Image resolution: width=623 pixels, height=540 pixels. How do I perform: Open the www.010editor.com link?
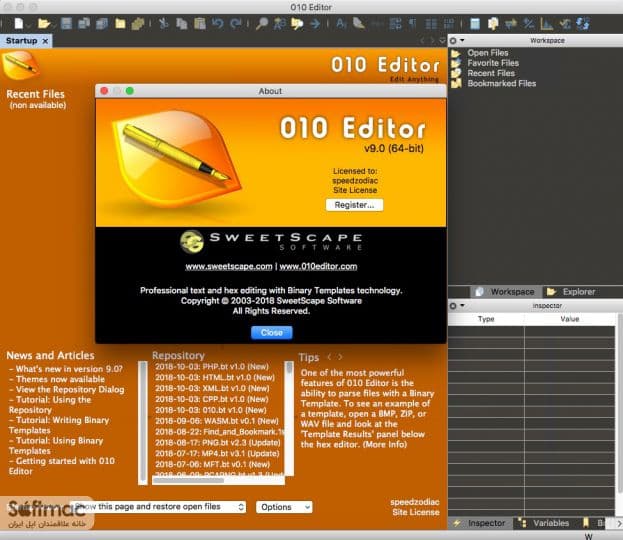point(318,266)
